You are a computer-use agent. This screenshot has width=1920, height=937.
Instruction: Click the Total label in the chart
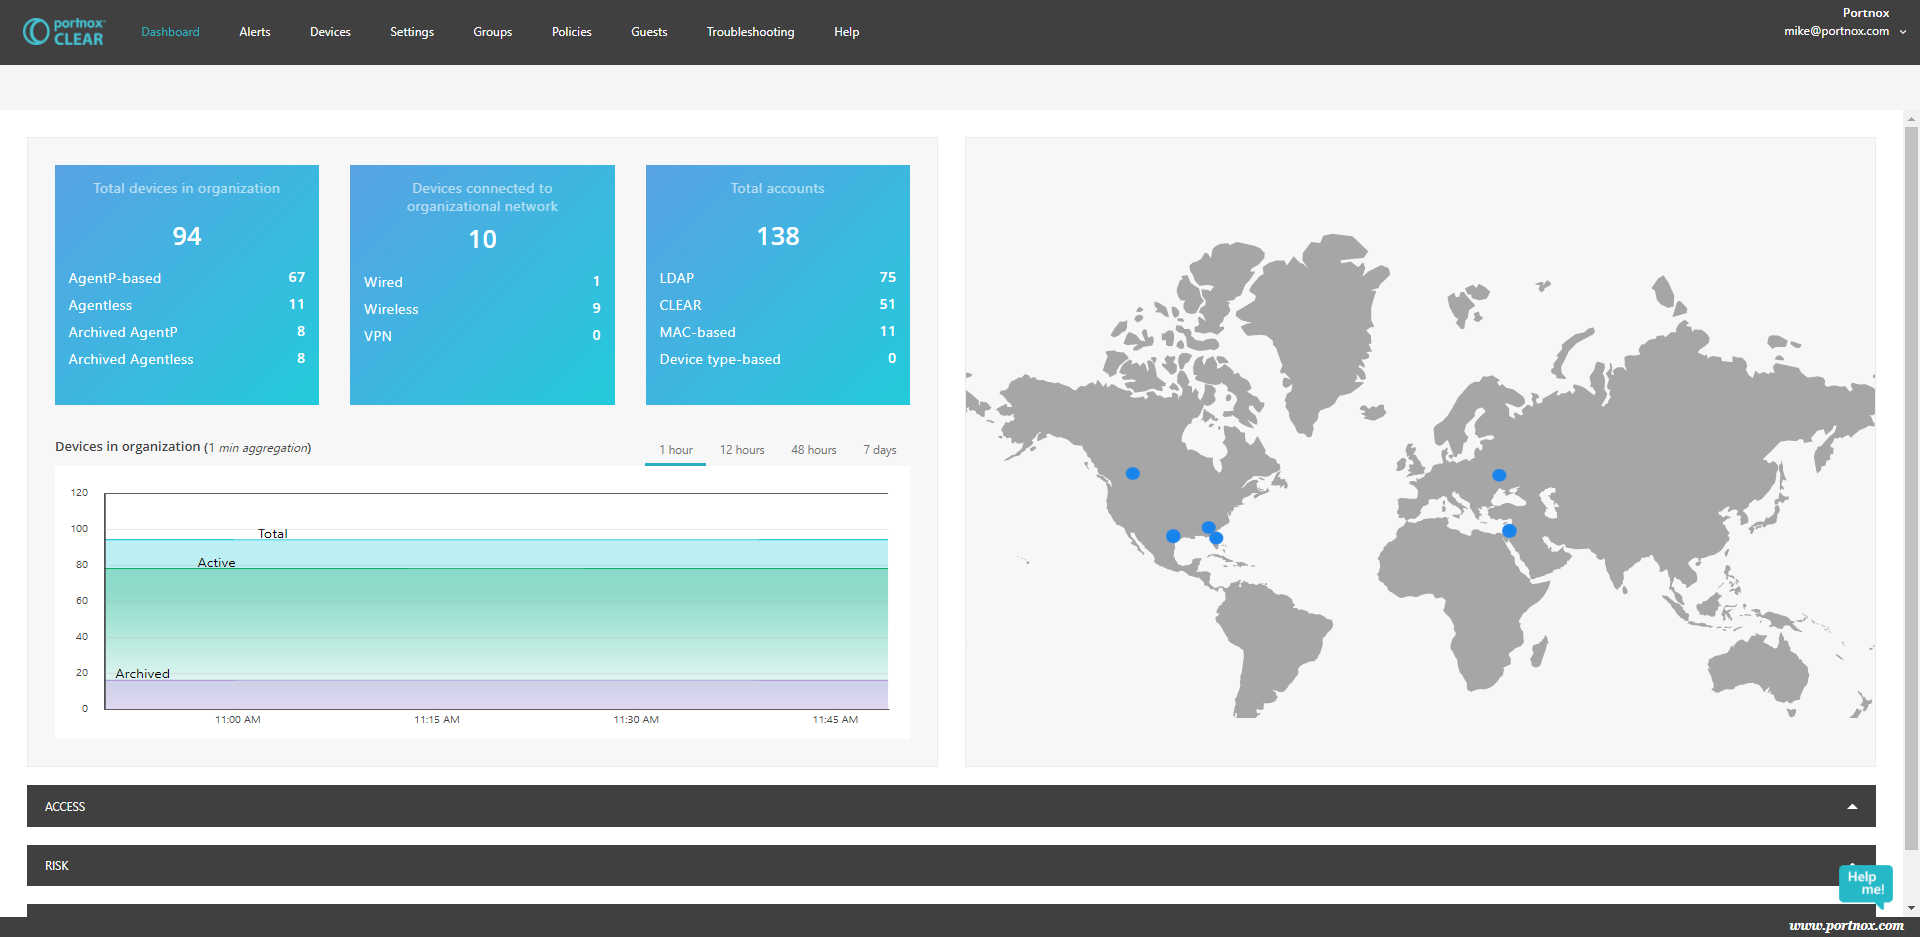[x=273, y=534]
